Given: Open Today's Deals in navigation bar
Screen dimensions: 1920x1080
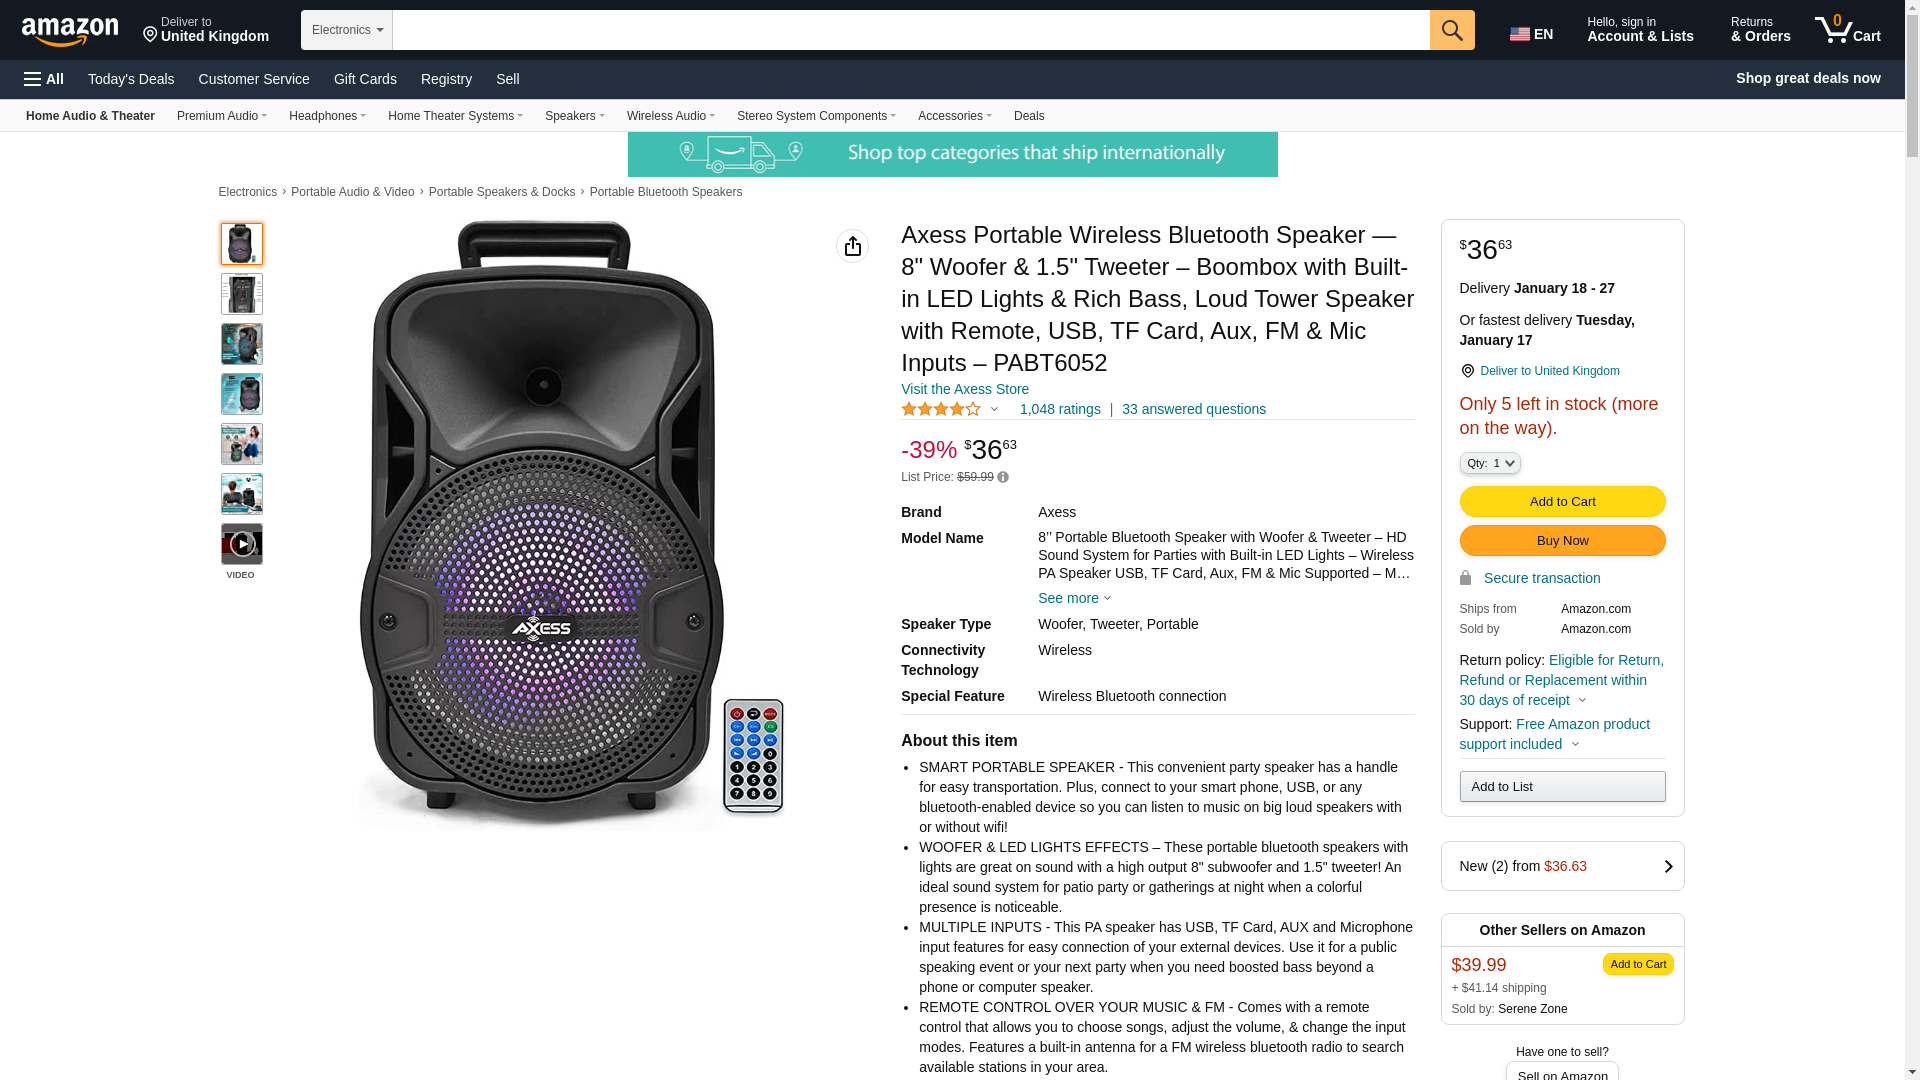Looking at the screenshot, I should click(x=131, y=79).
